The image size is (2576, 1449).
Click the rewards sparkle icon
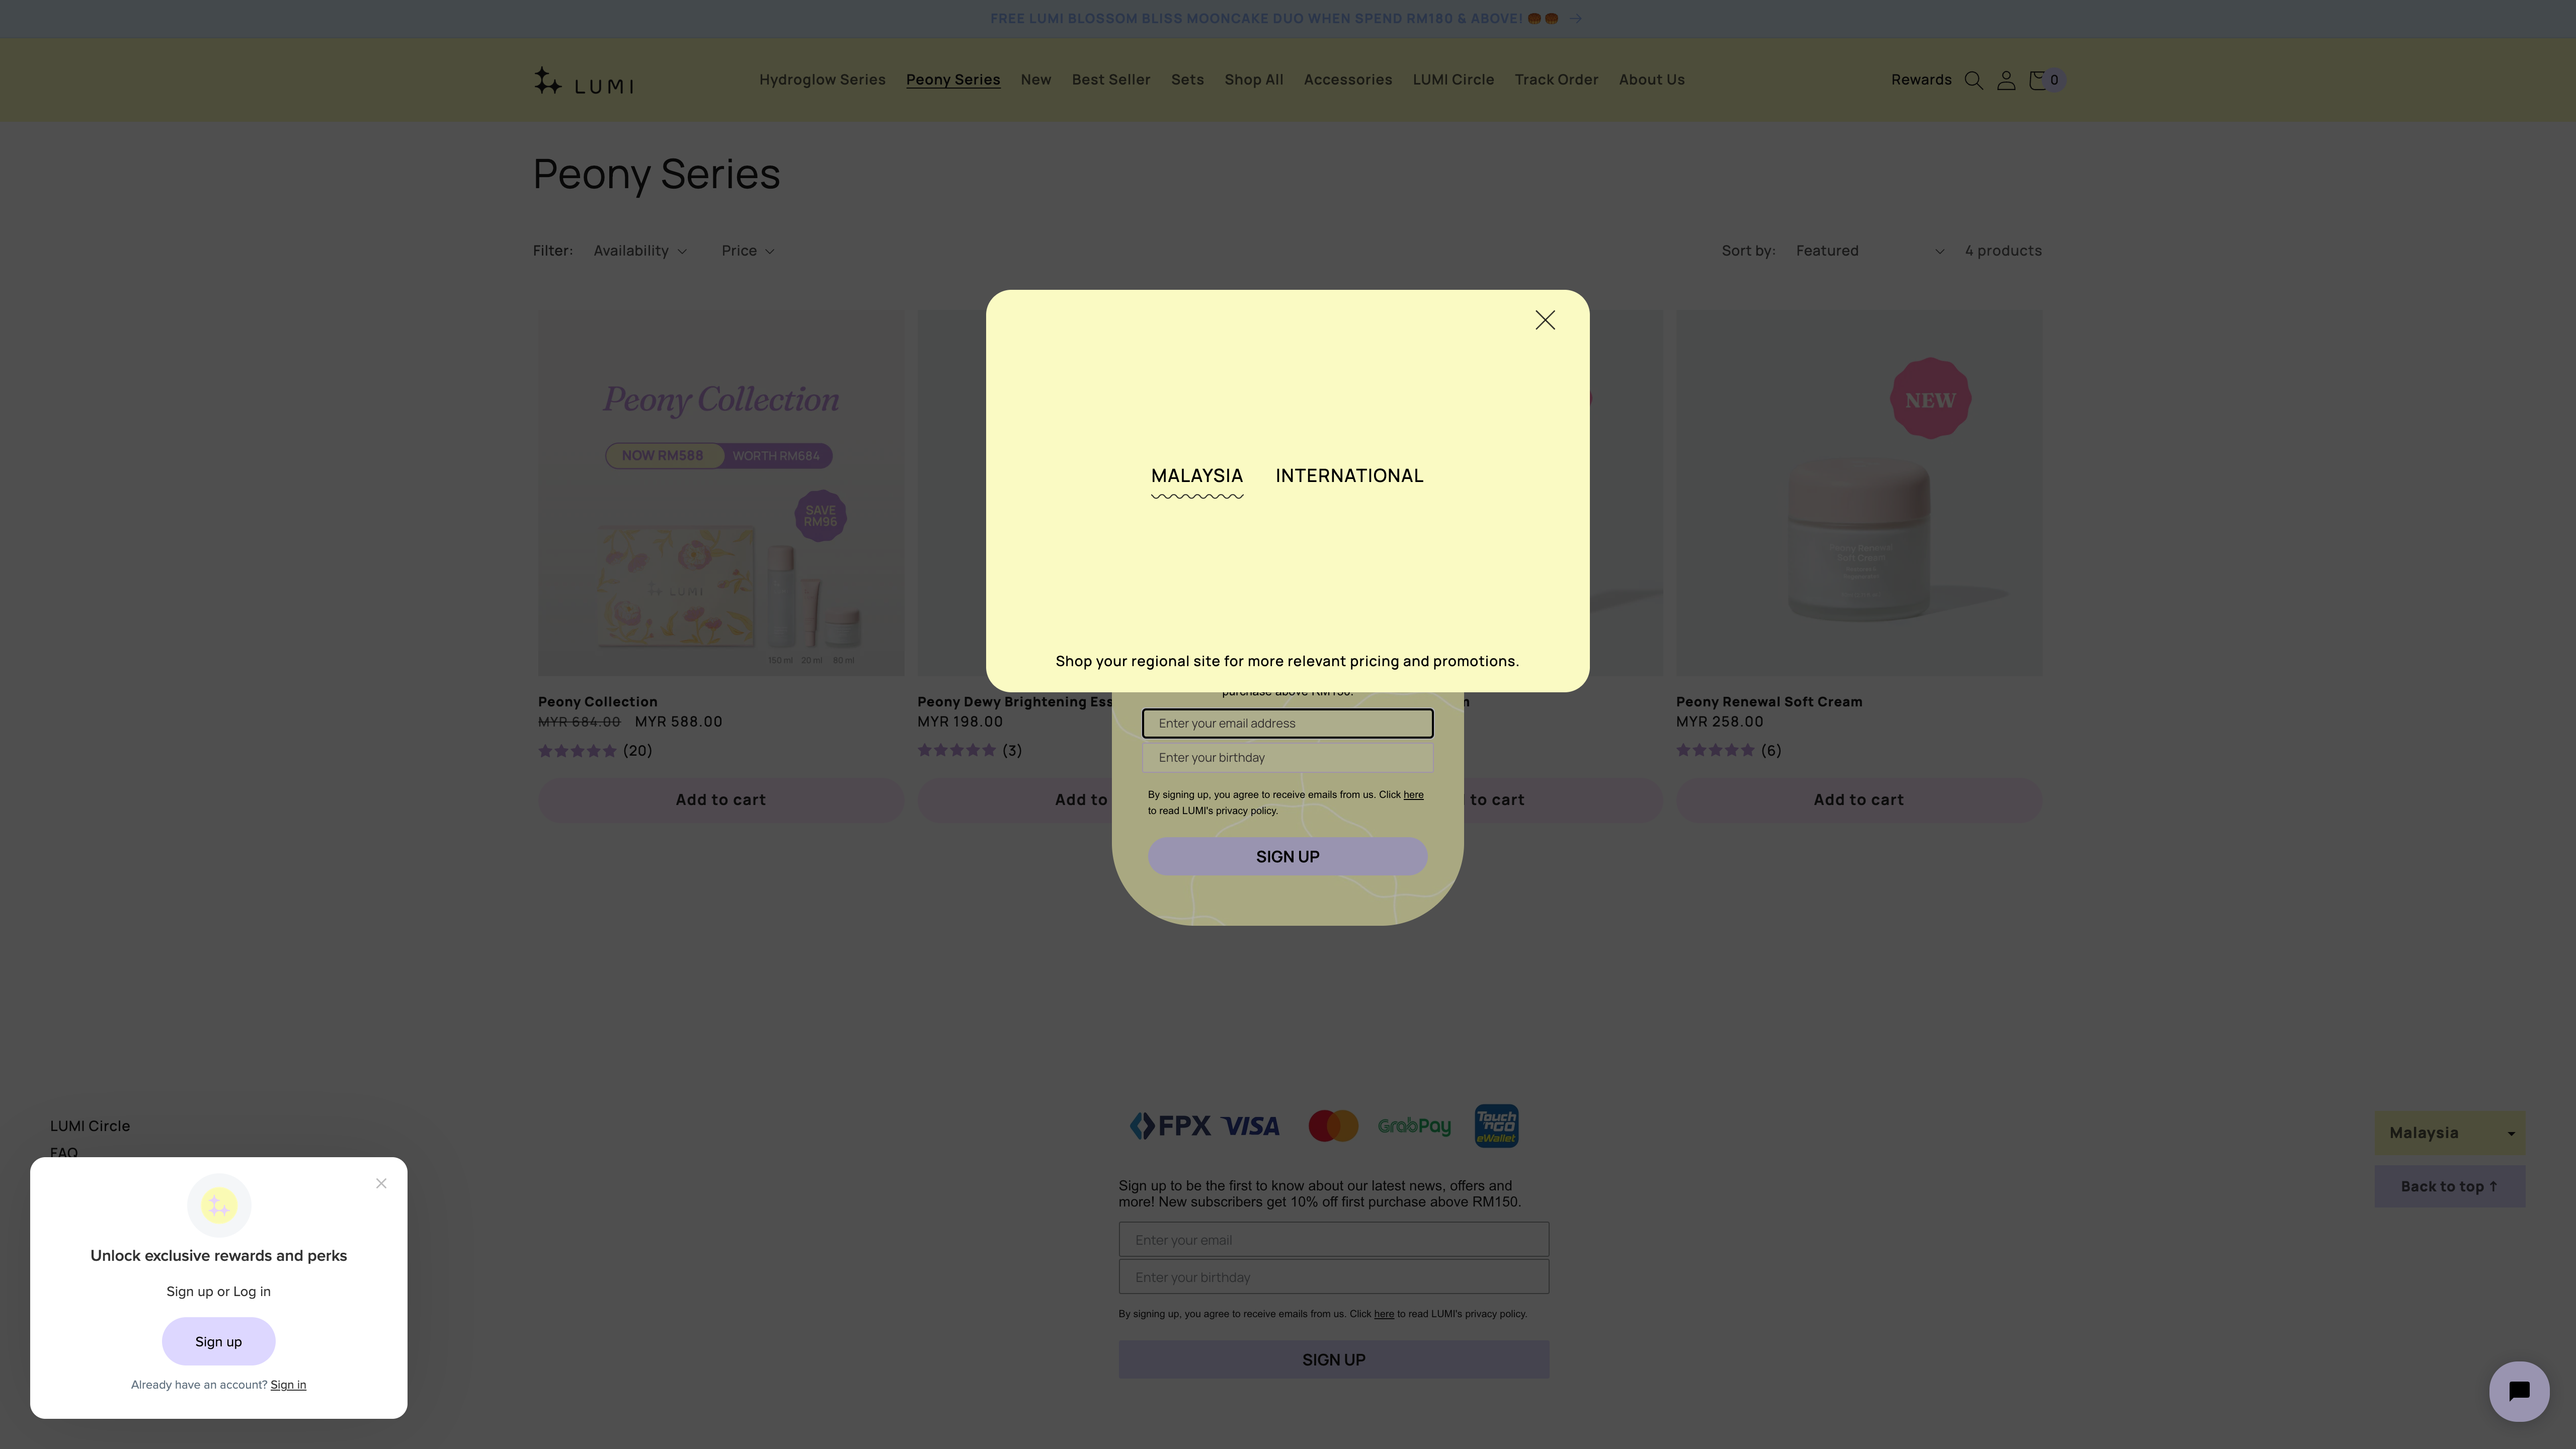[x=218, y=1205]
